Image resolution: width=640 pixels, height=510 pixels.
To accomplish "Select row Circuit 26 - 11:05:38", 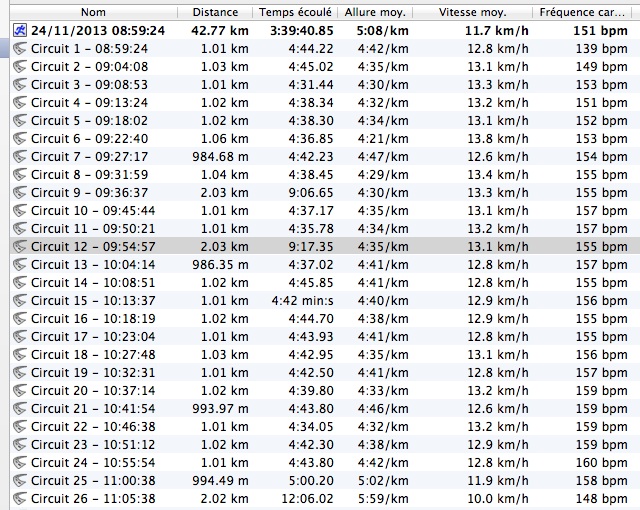I will [325, 499].
